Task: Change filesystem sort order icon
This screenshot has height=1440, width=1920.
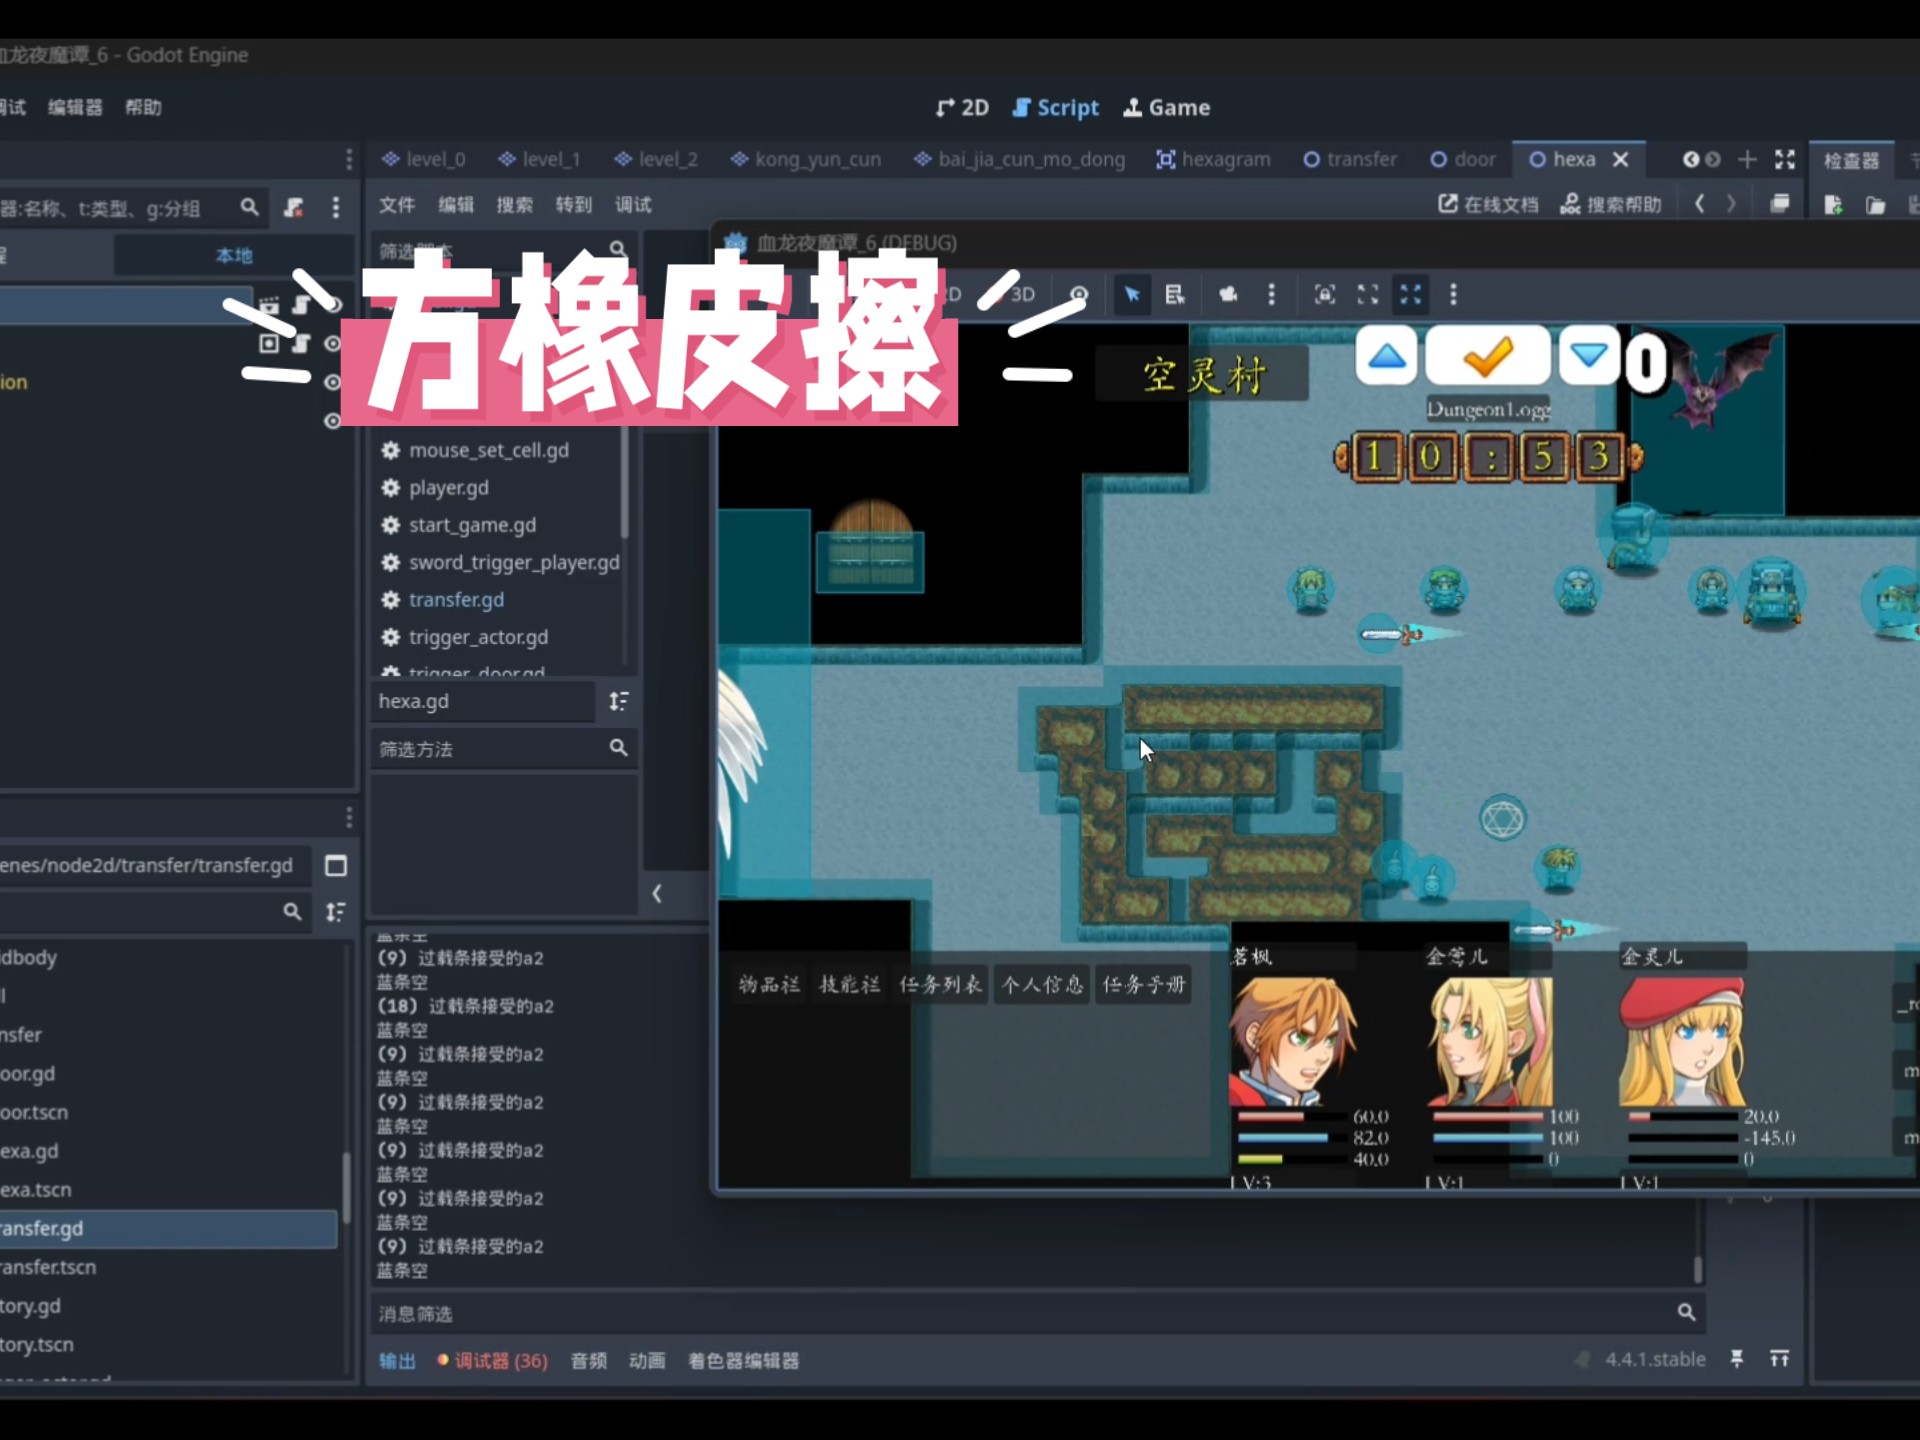Action: click(336, 911)
